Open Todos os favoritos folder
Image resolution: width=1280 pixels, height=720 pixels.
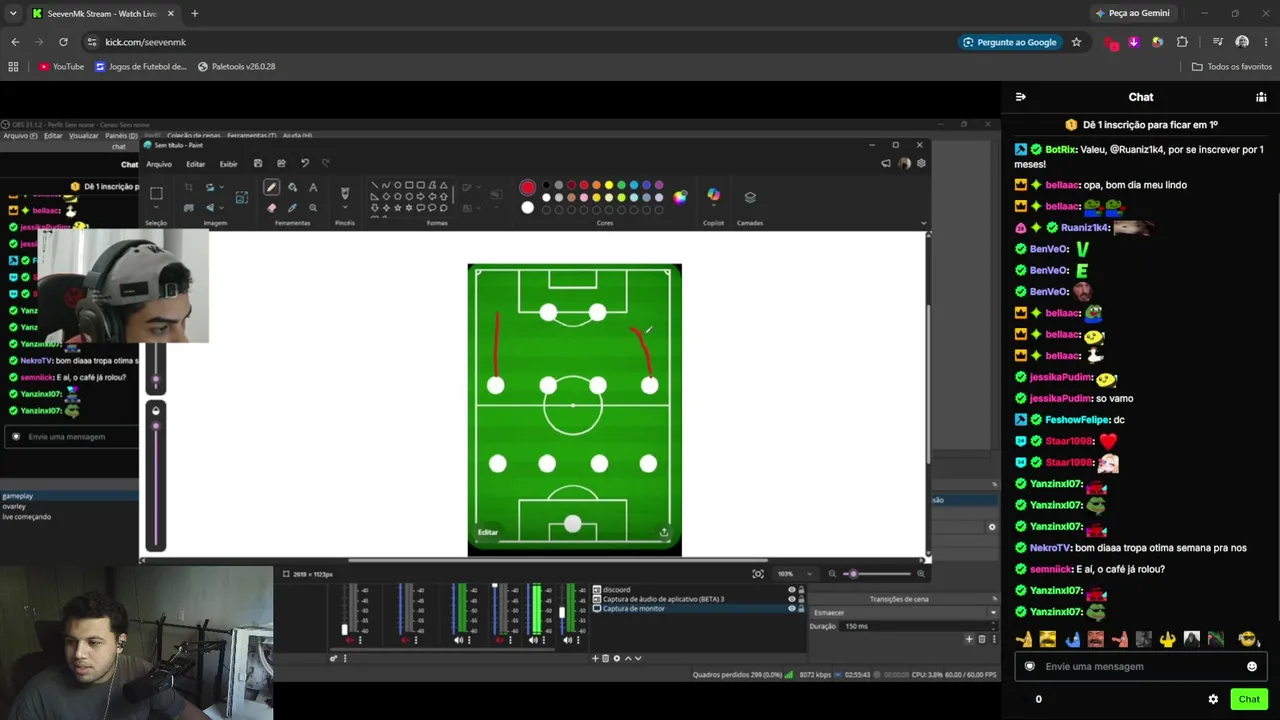1232,66
